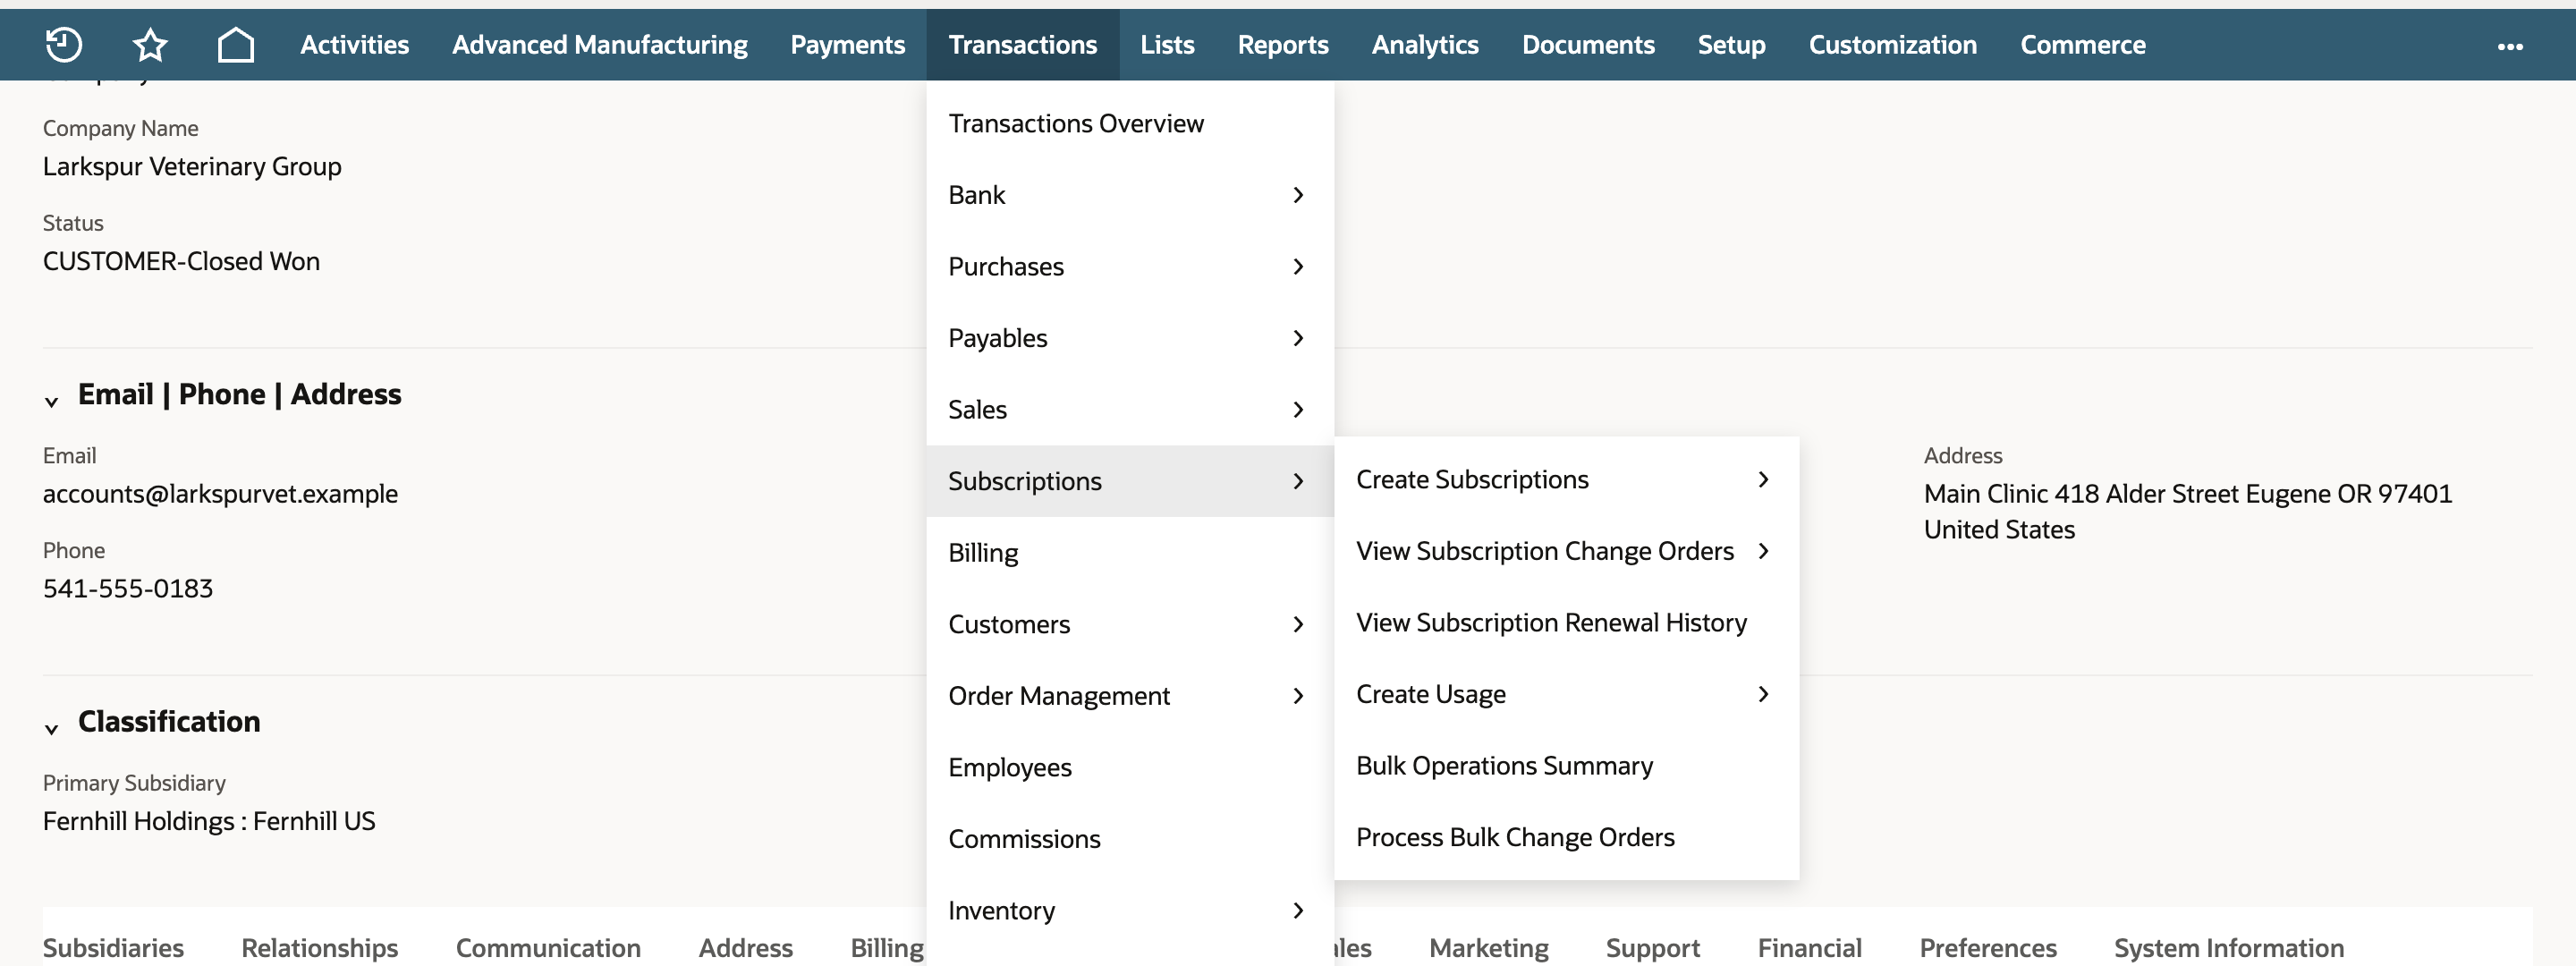The height and width of the screenshot is (966, 2576).
Task: Open the Order Management submenu
Action: coord(1130,696)
